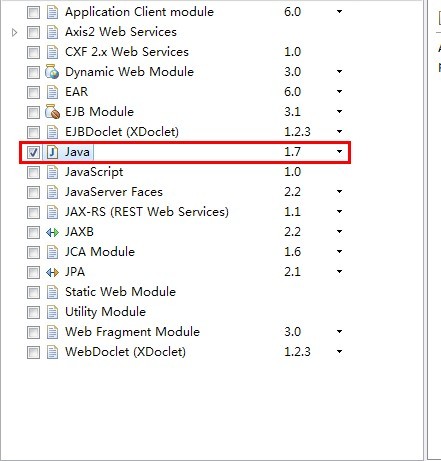Click the Java facet J icon

52,152
